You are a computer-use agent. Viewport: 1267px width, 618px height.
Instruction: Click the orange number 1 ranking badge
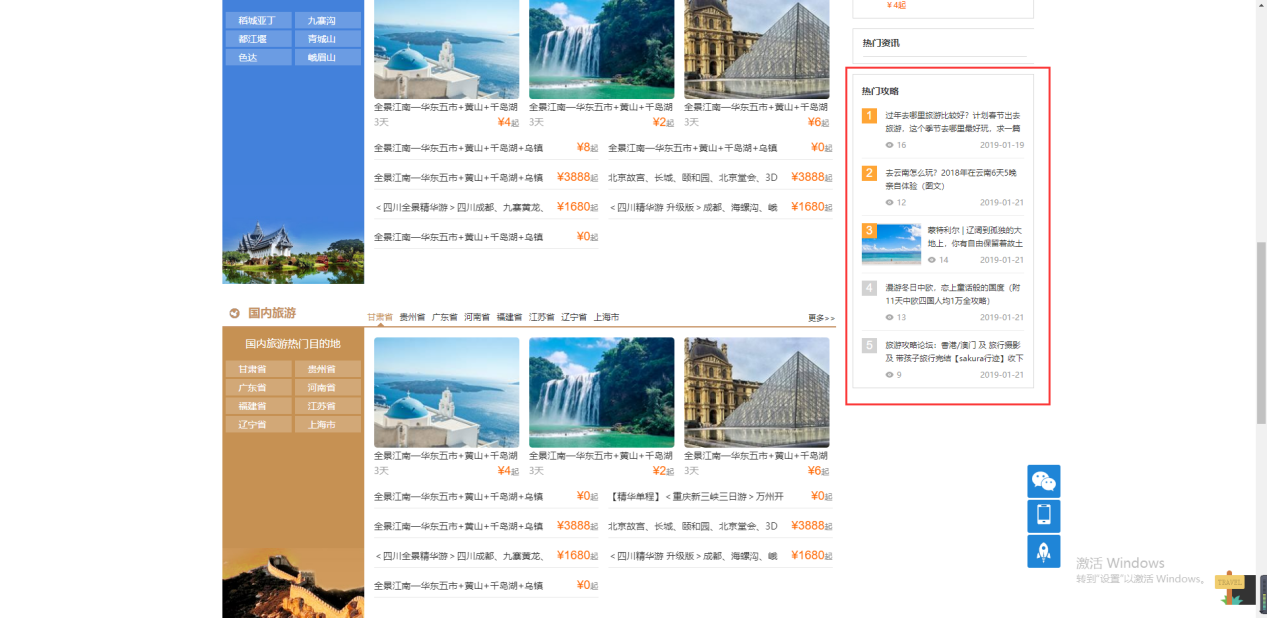tap(869, 116)
